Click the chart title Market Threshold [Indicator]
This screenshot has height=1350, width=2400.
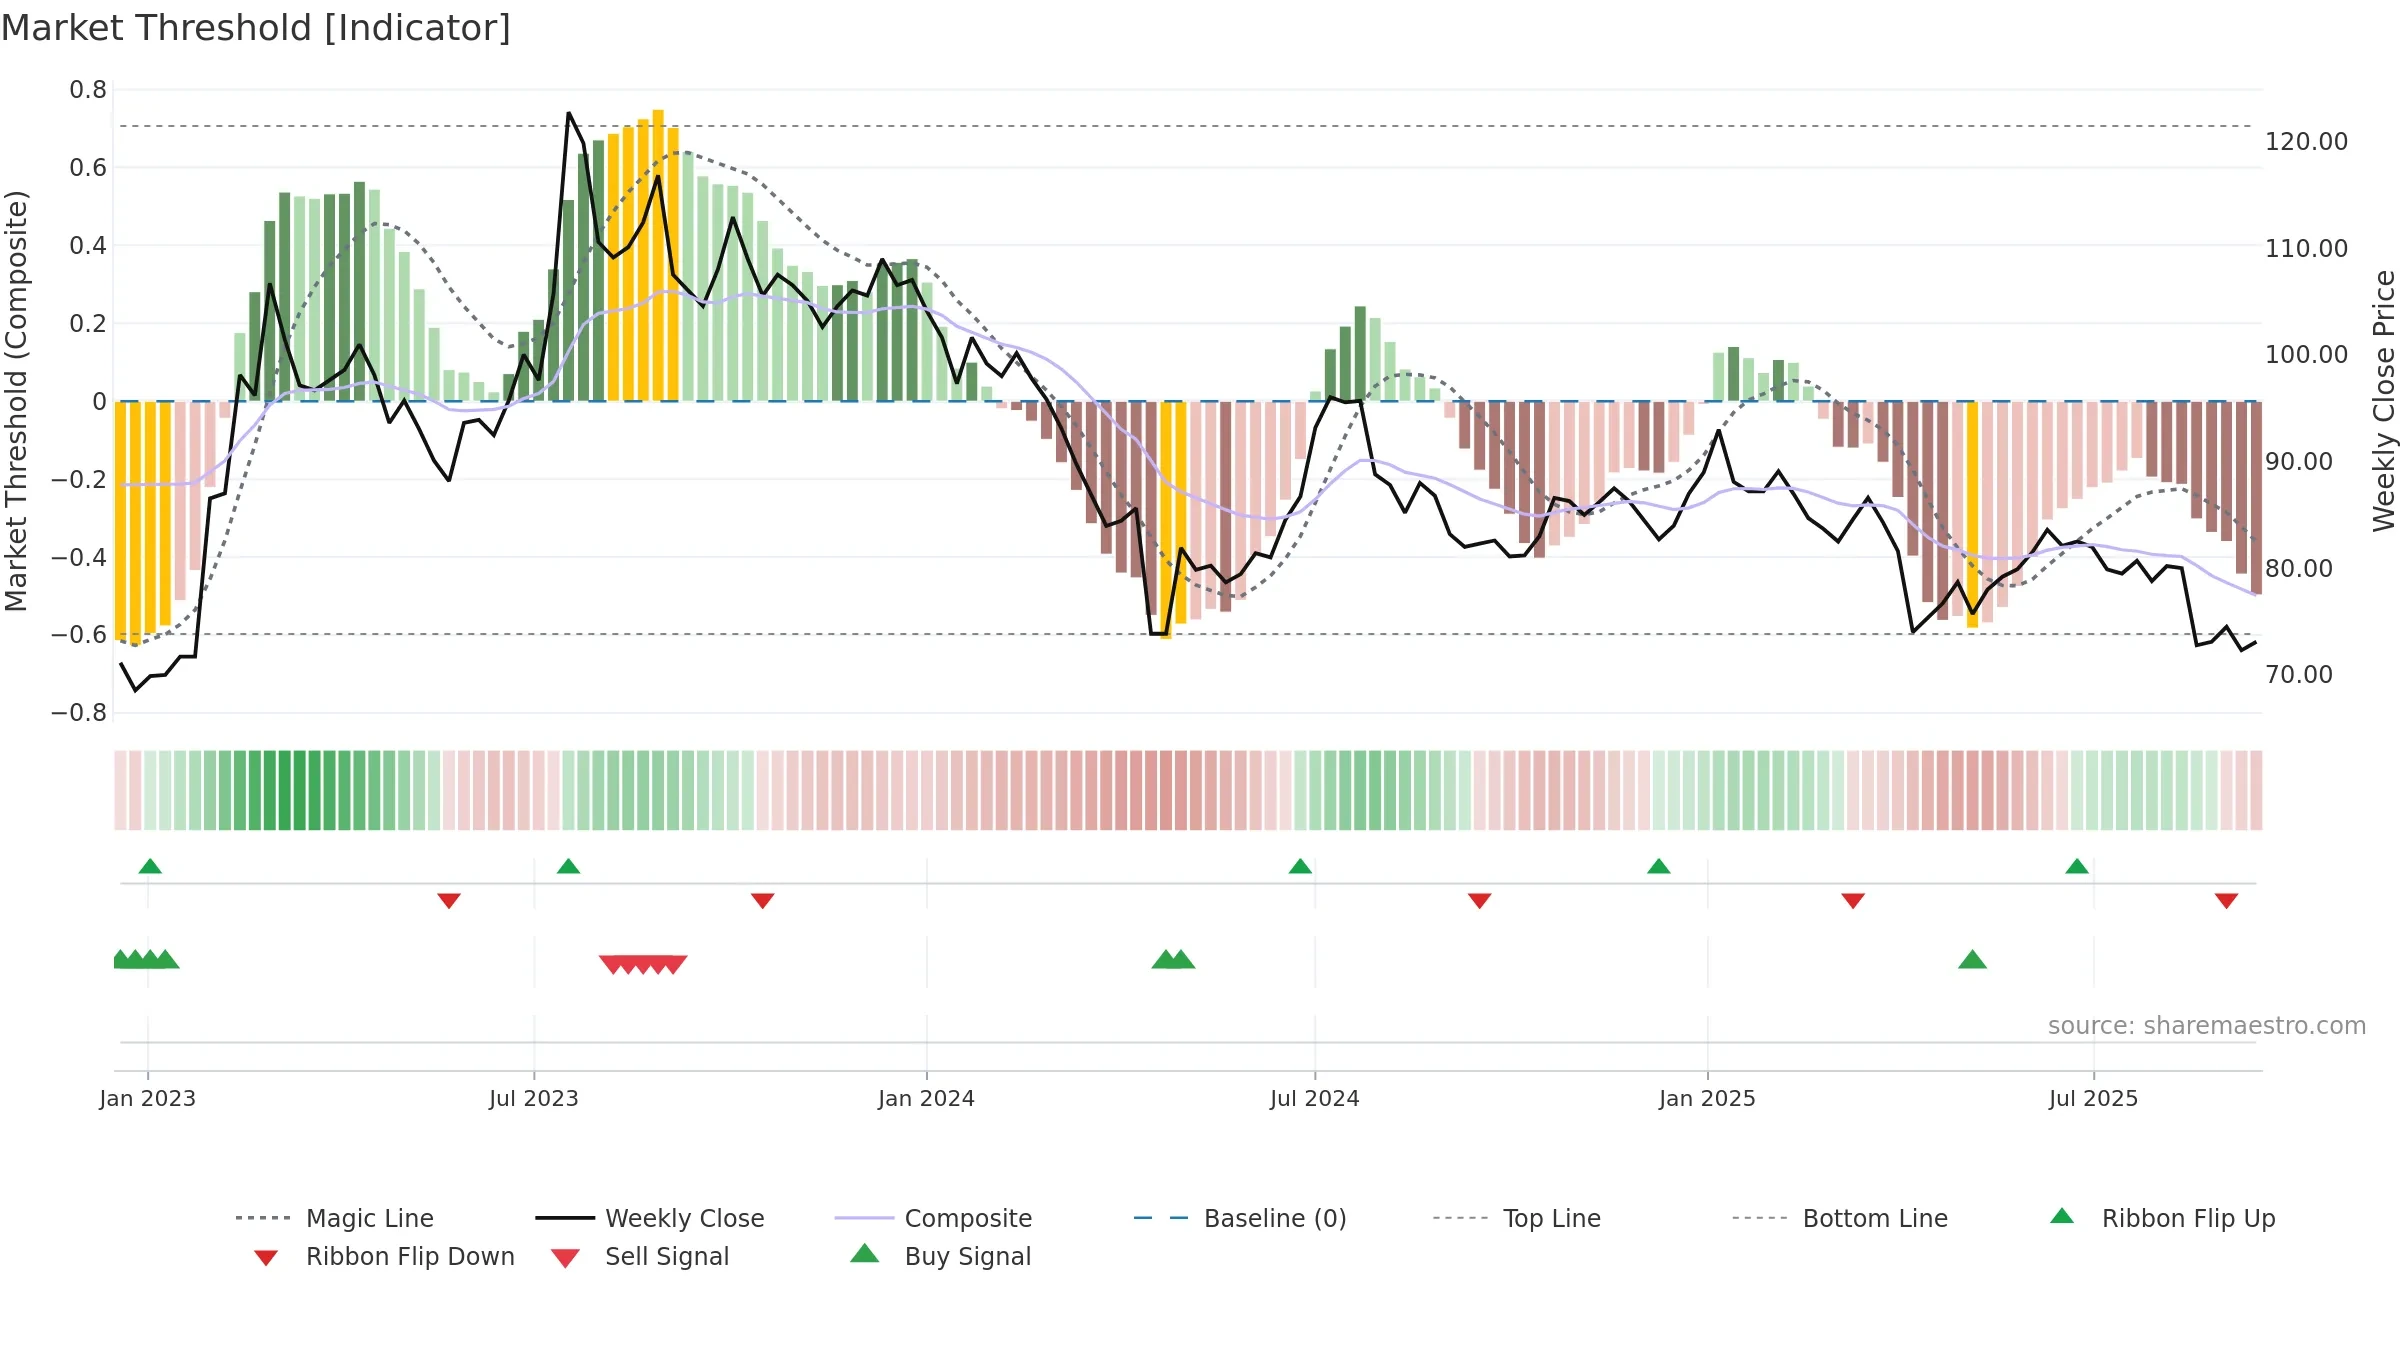pyautogui.click(x=256, y=28)
